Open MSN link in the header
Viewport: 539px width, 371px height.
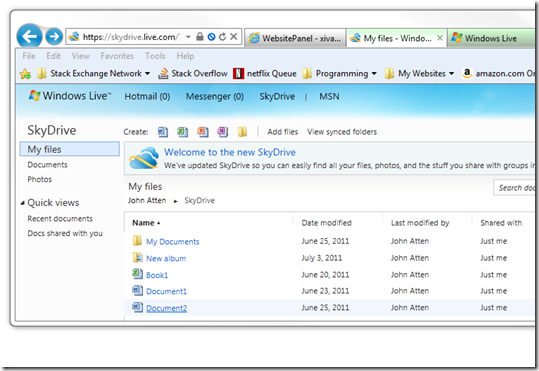click(329, 97)
